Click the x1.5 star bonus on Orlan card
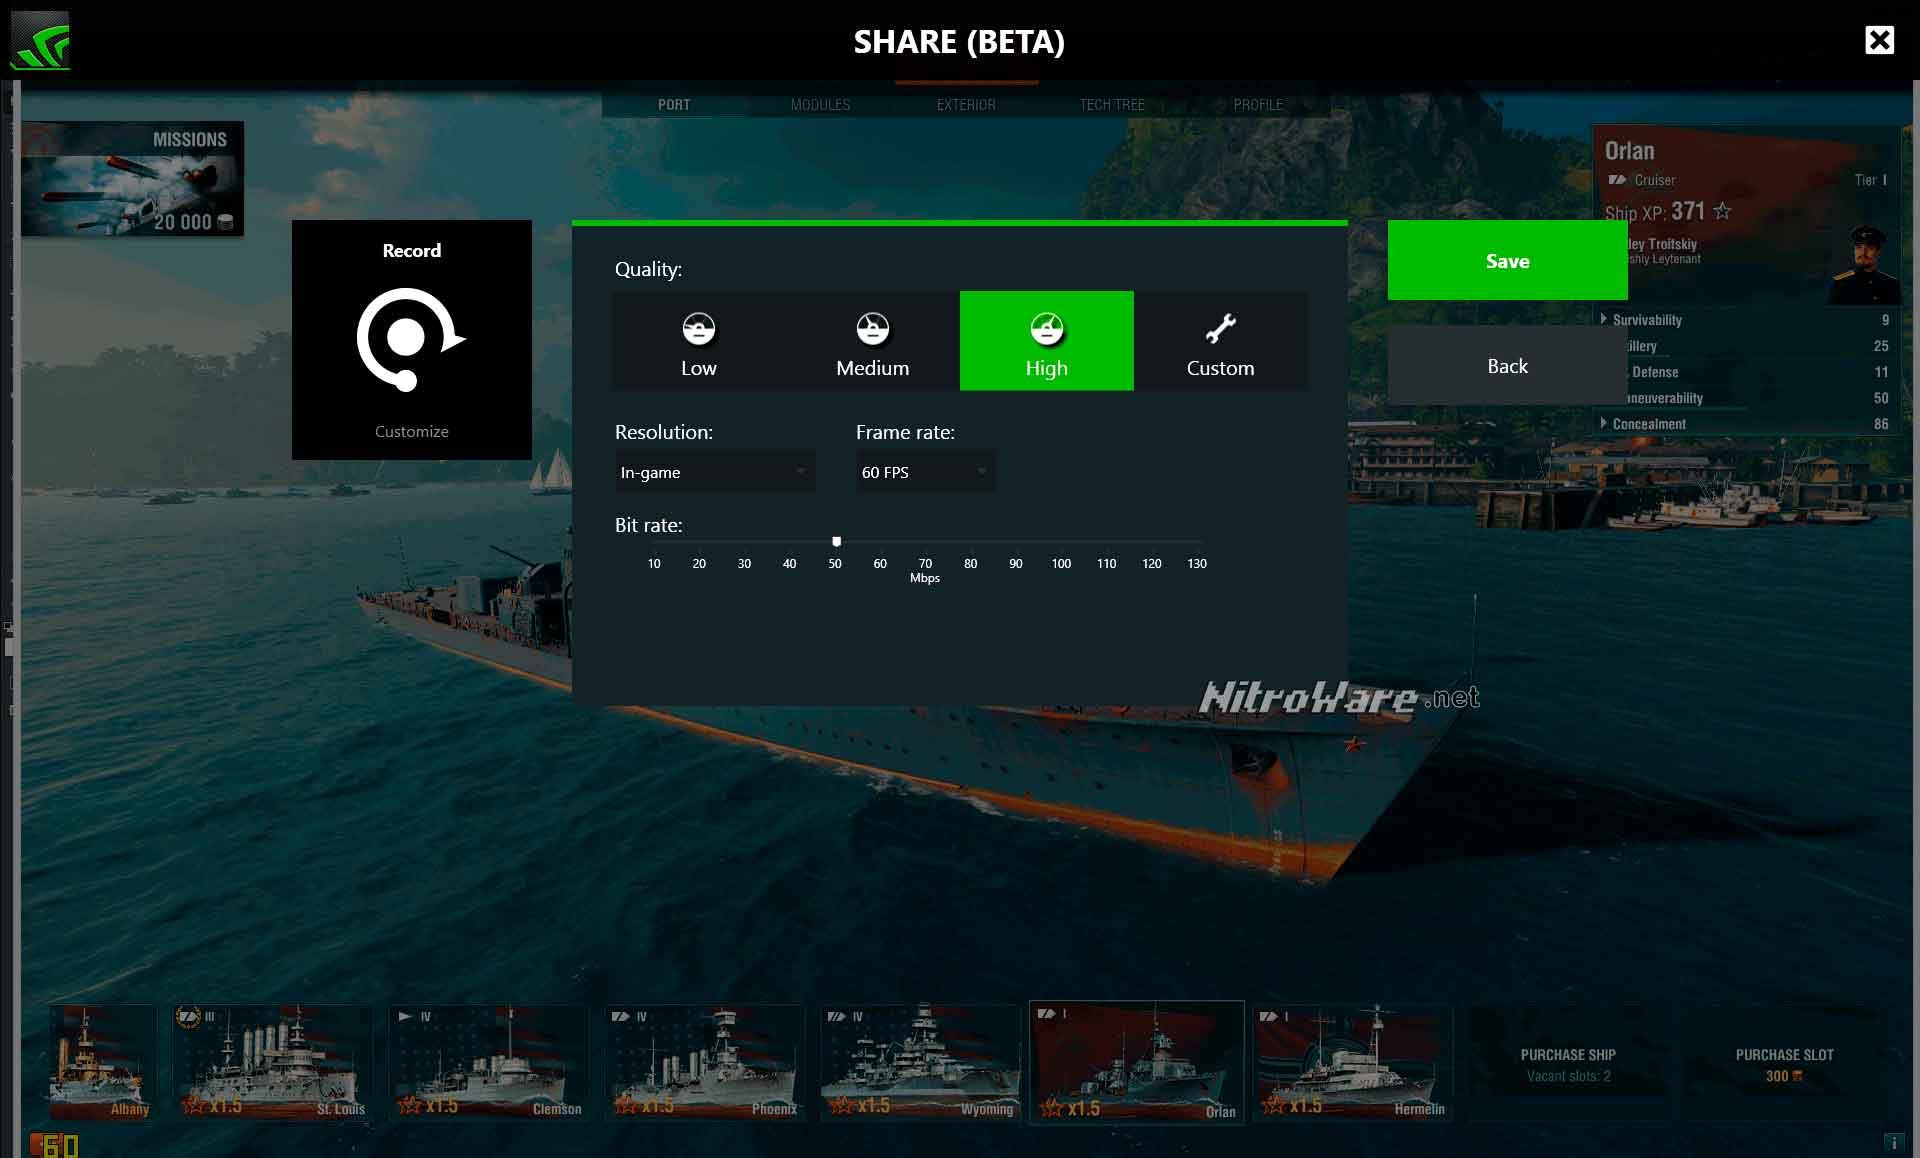This screenshot has width=1920, height=1158. click(x=1070, y=1108)
